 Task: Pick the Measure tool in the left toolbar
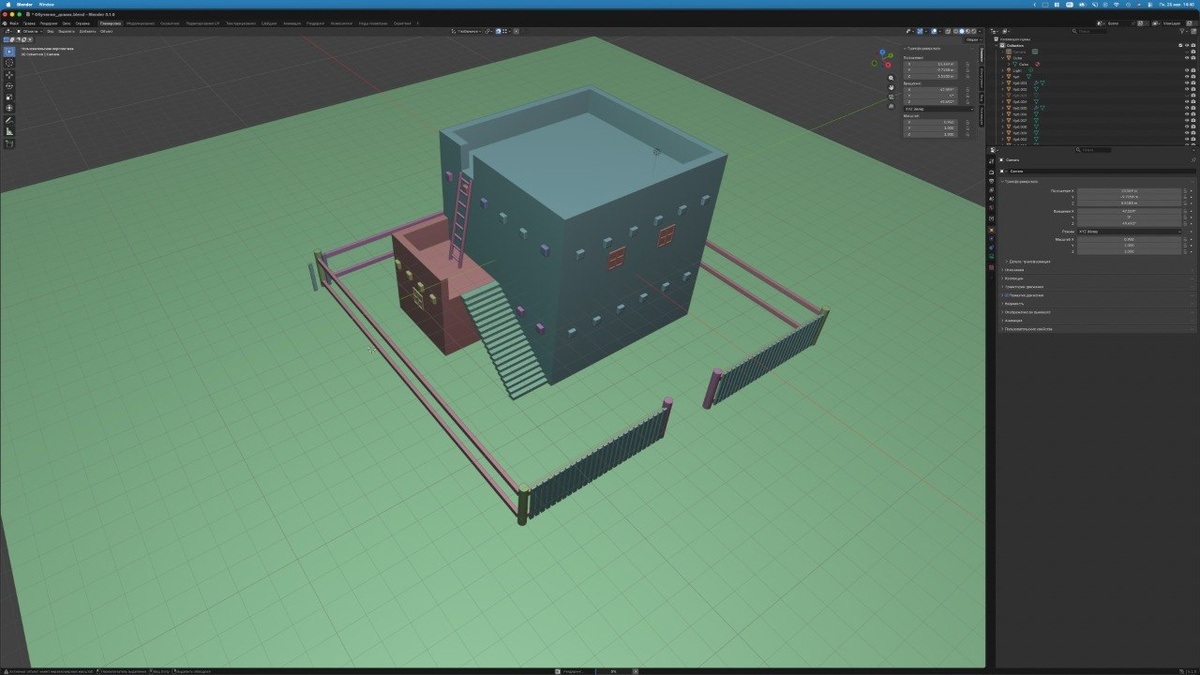click(9, 131)
